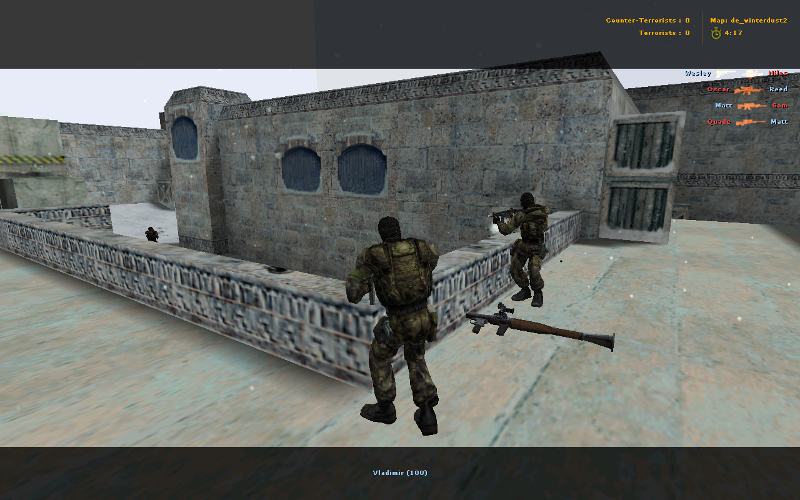The width and height of the screenshot is (800, 500).
Task: Click the "Counter-Terrorists : 0" score line
Action: click(x=647, y=20)
